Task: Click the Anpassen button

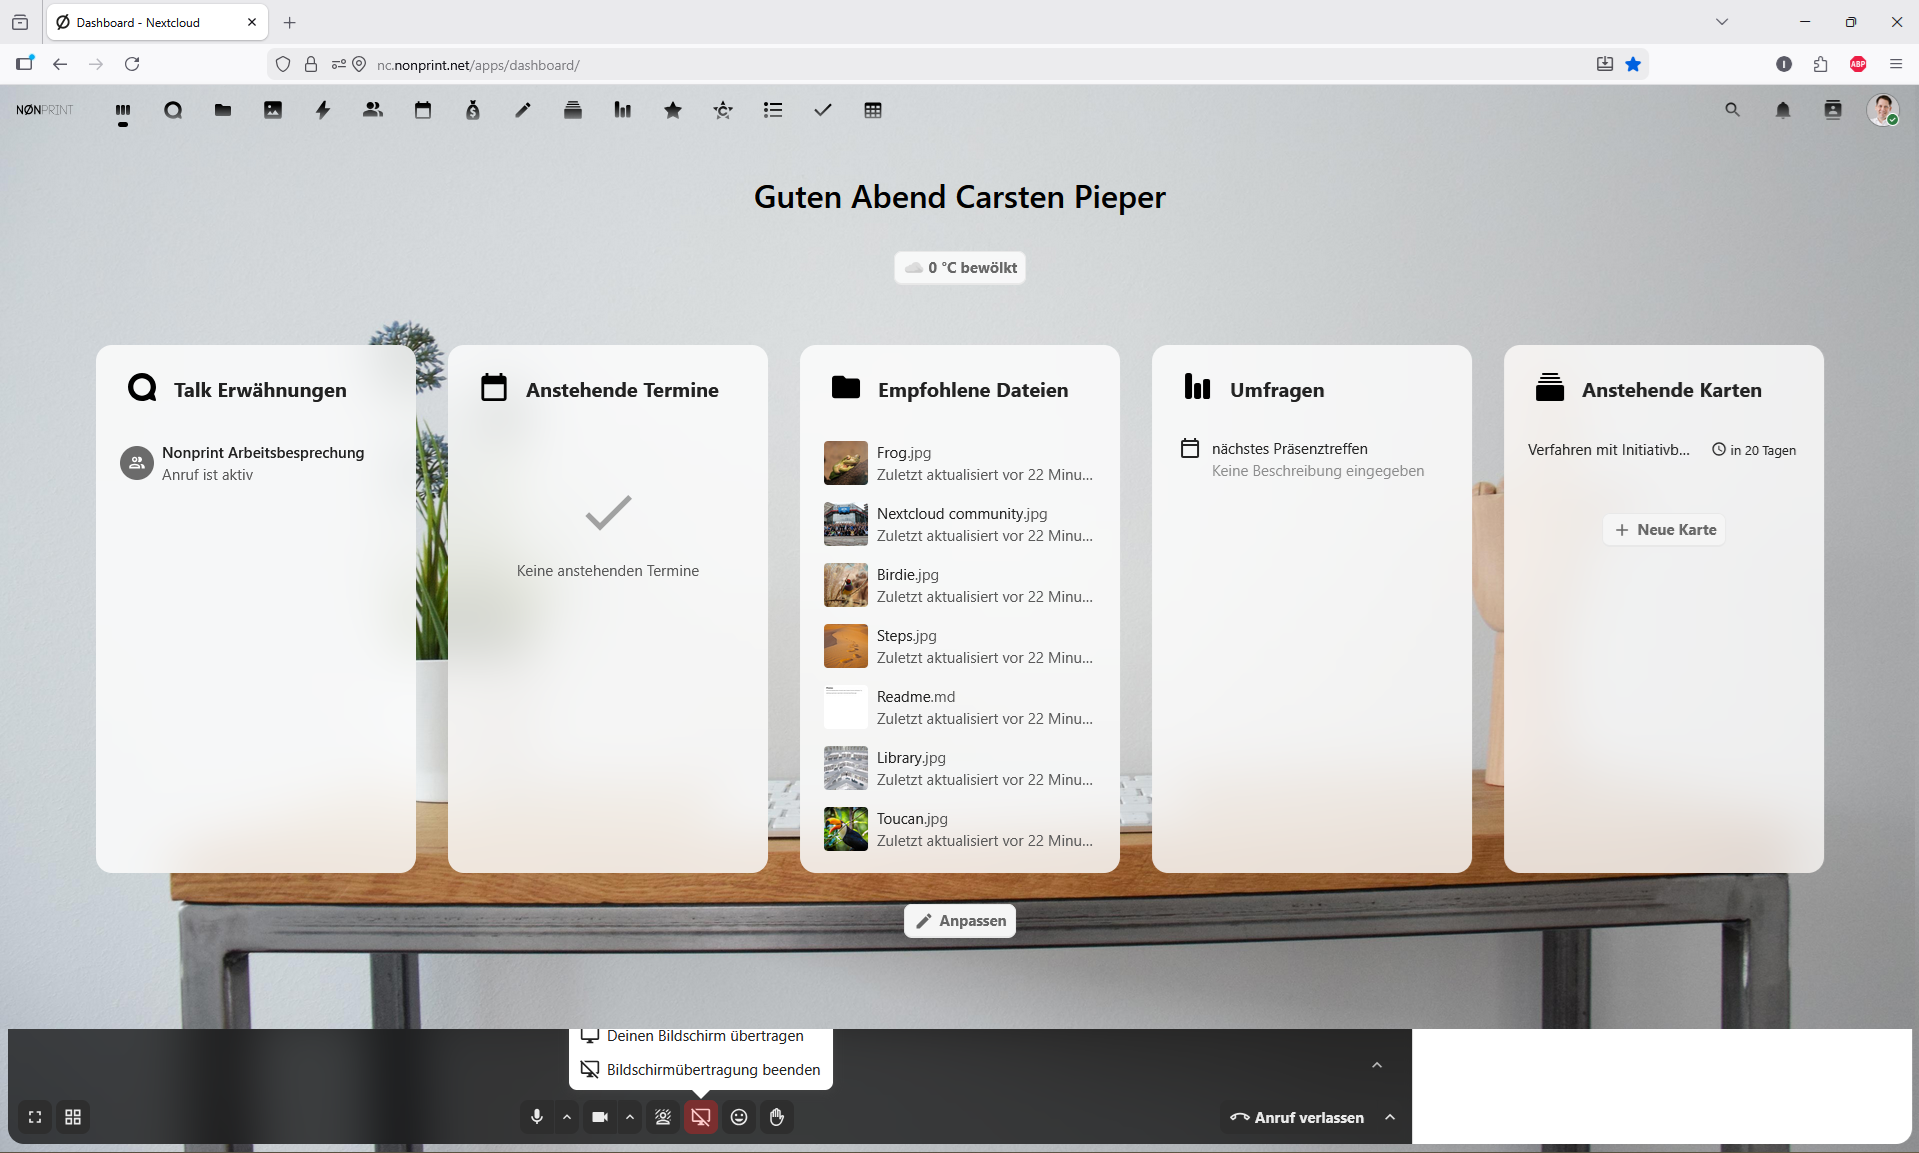Action: 960,921
